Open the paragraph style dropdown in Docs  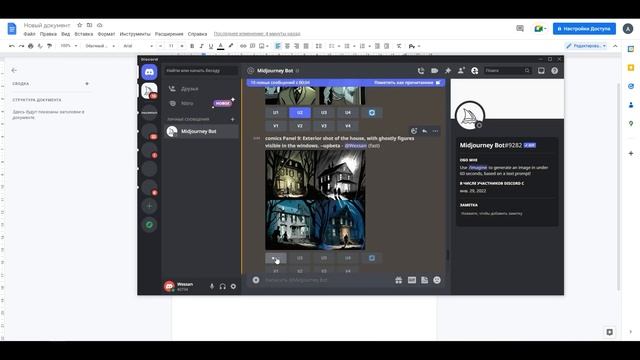100,46
